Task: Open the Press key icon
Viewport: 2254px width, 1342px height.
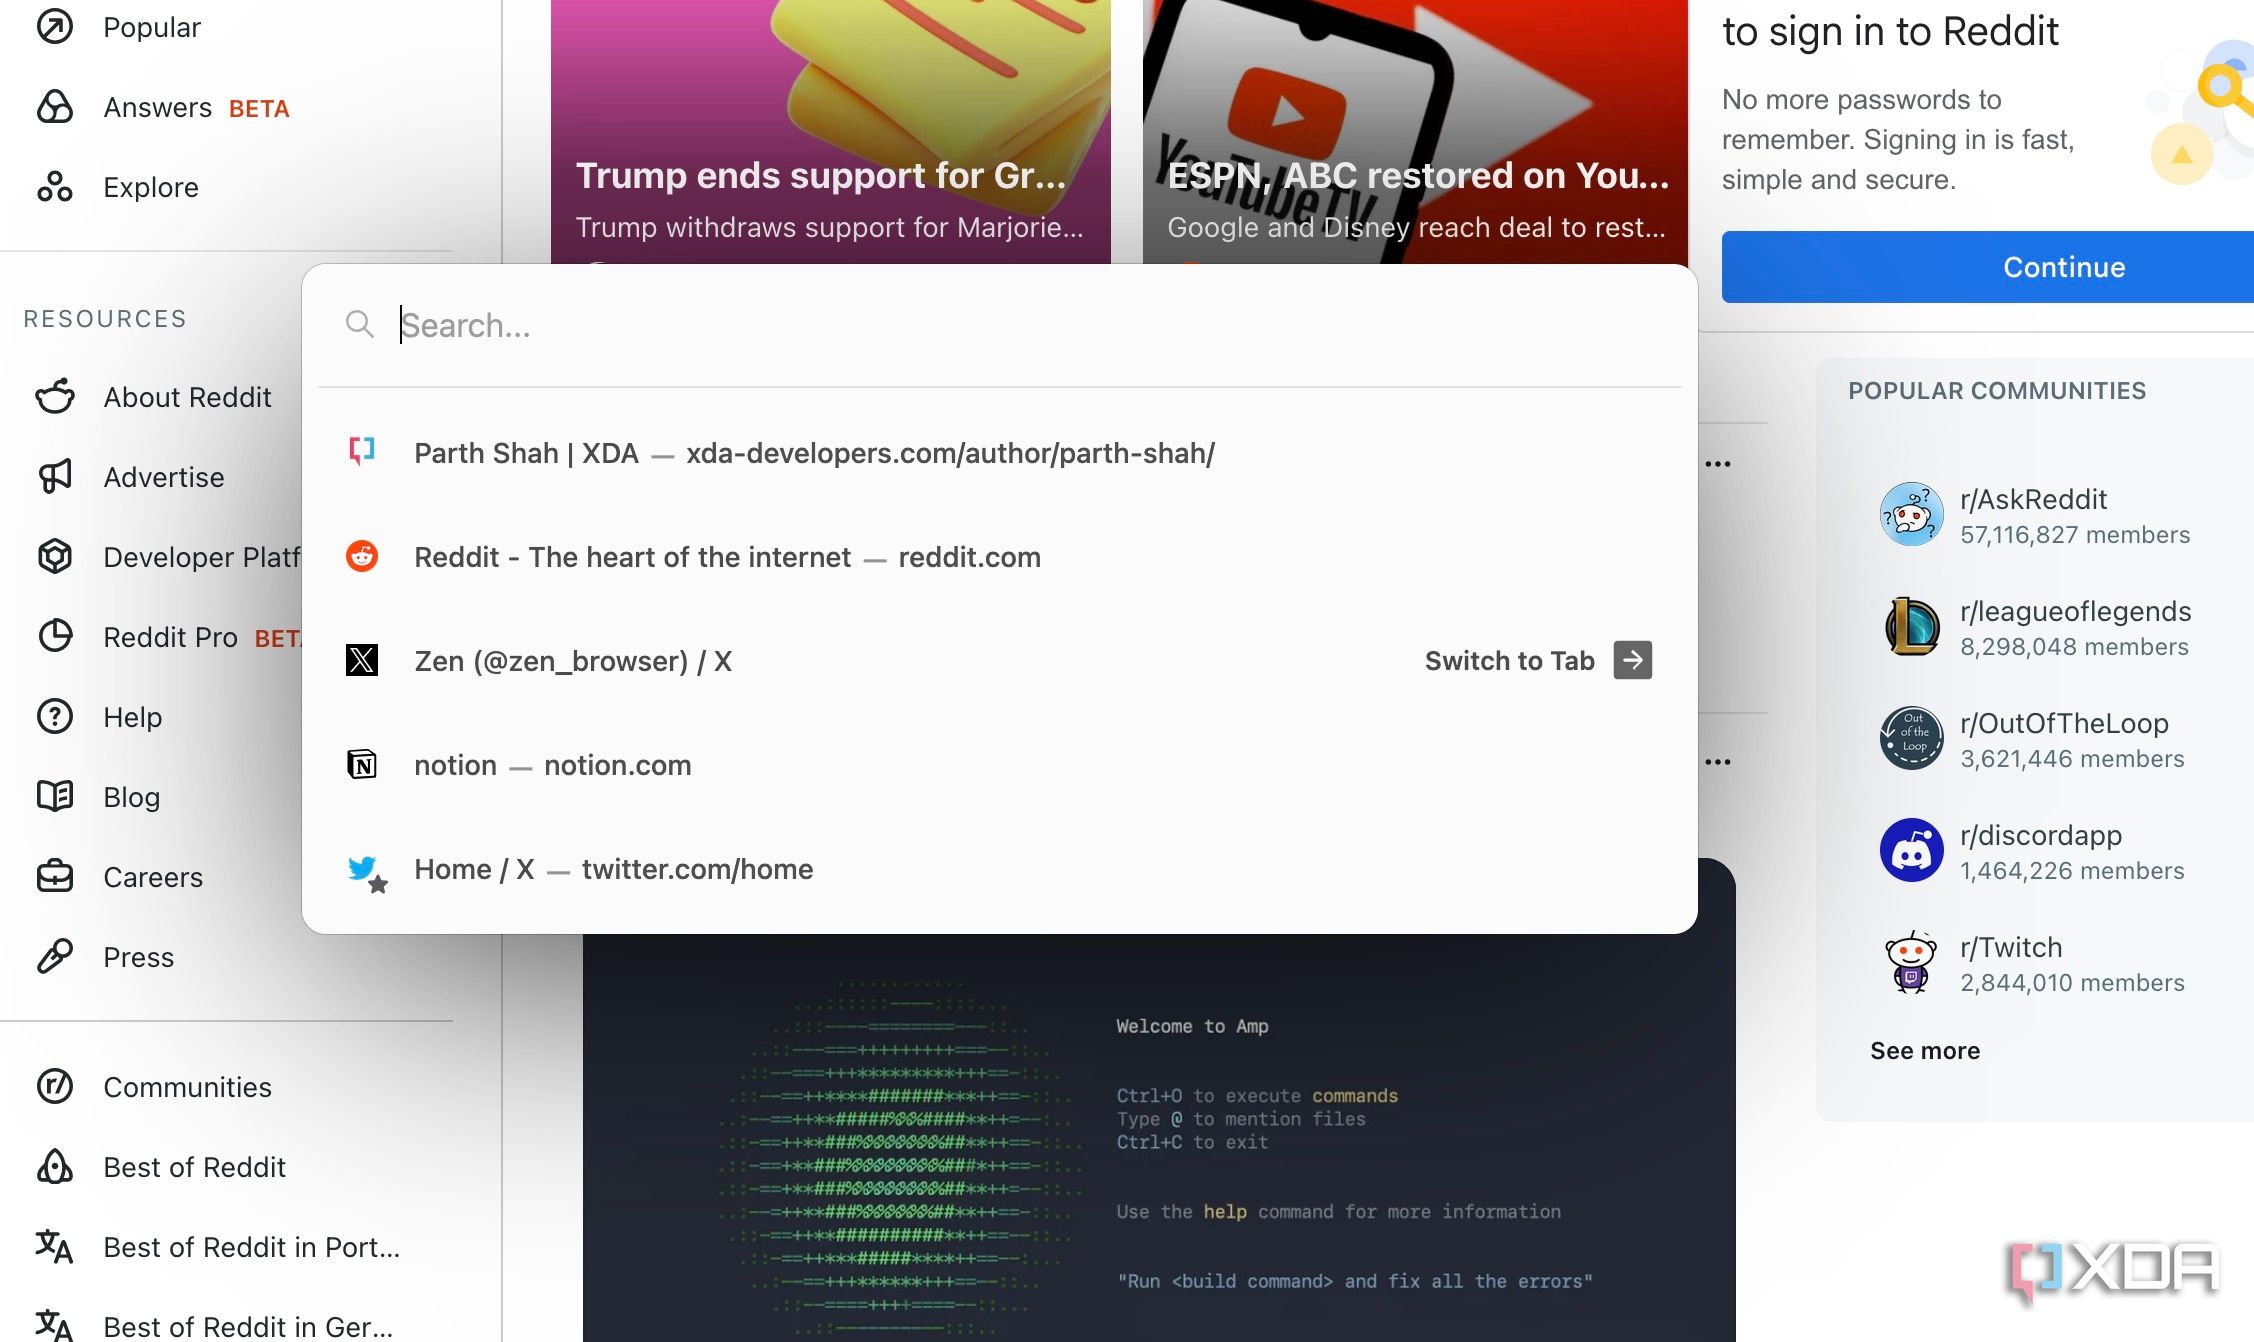Action: pos(55,957)
